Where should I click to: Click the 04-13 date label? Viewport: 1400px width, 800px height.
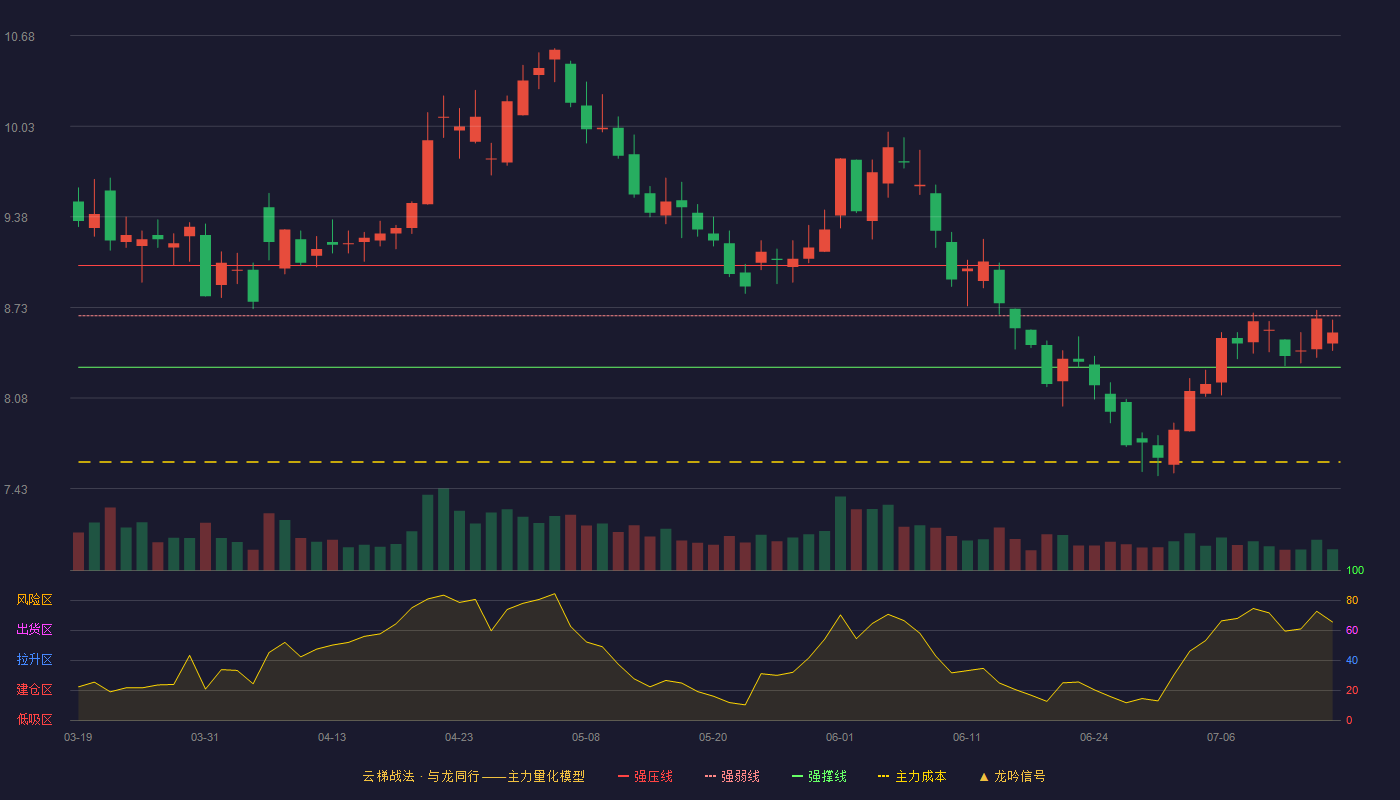332,737
